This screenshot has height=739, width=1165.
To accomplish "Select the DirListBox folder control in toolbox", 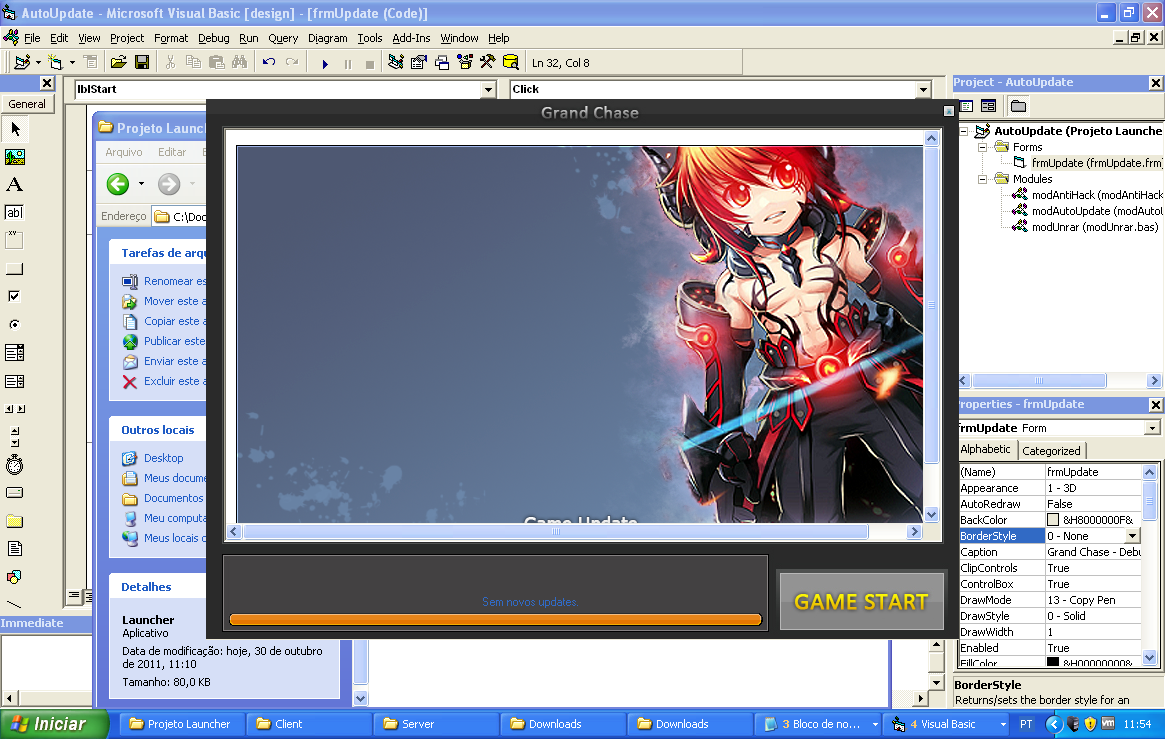I will pyautogui.click(x=15, y=521).
